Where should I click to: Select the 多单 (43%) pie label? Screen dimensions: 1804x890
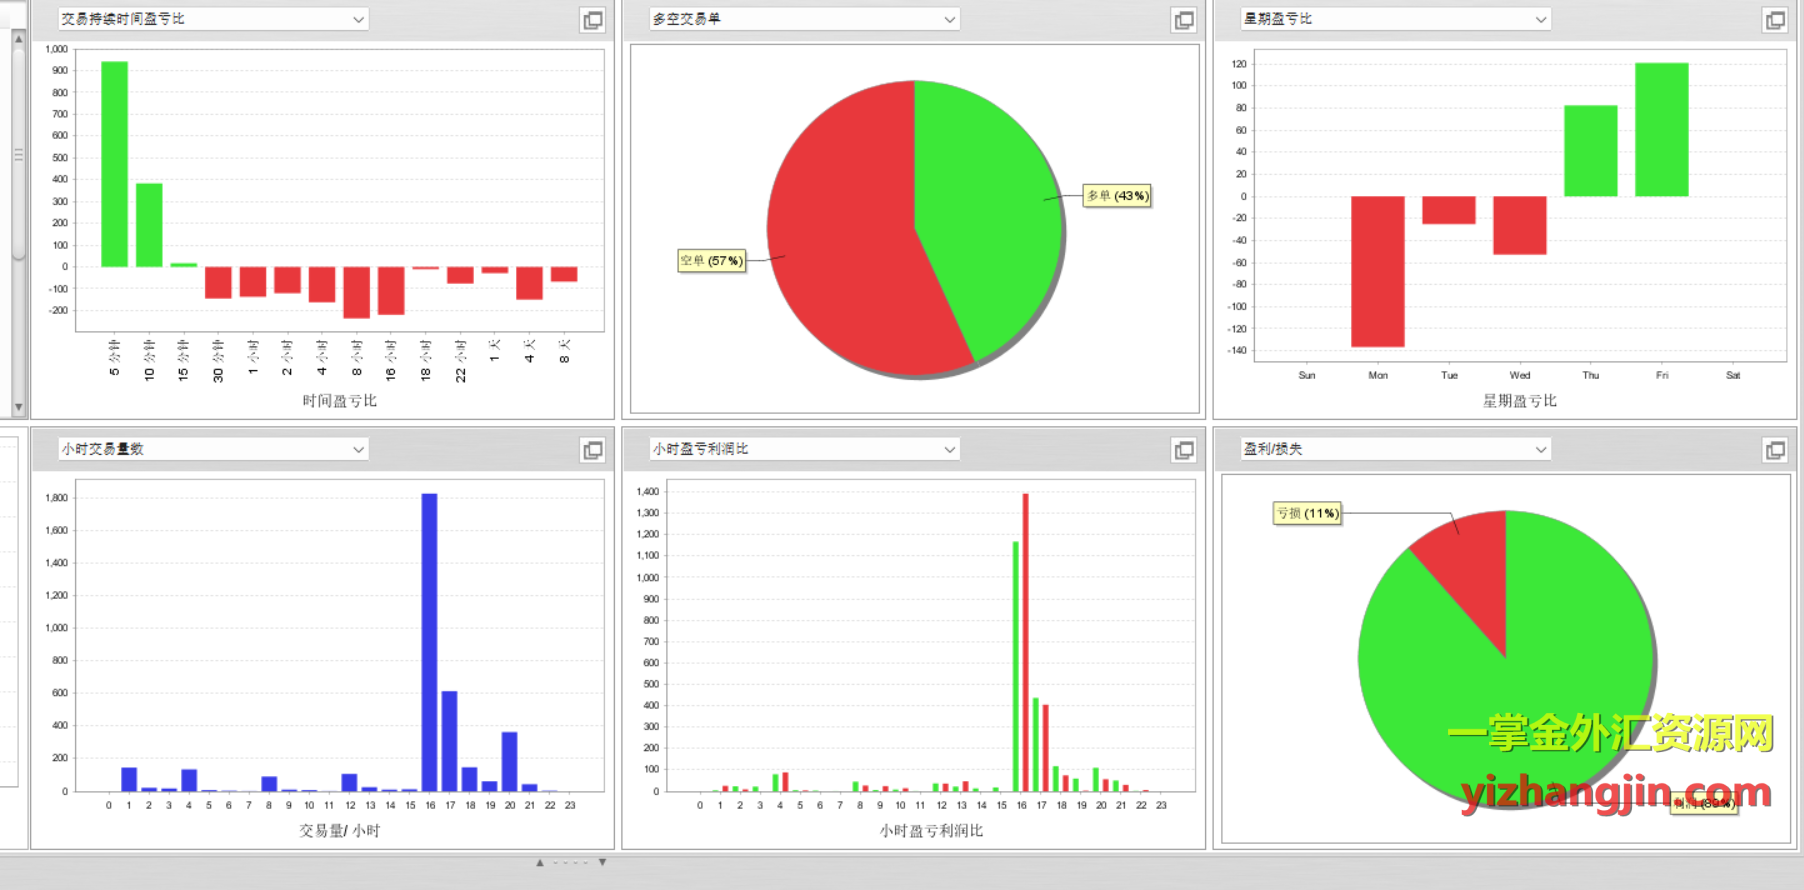[1117, 196]
